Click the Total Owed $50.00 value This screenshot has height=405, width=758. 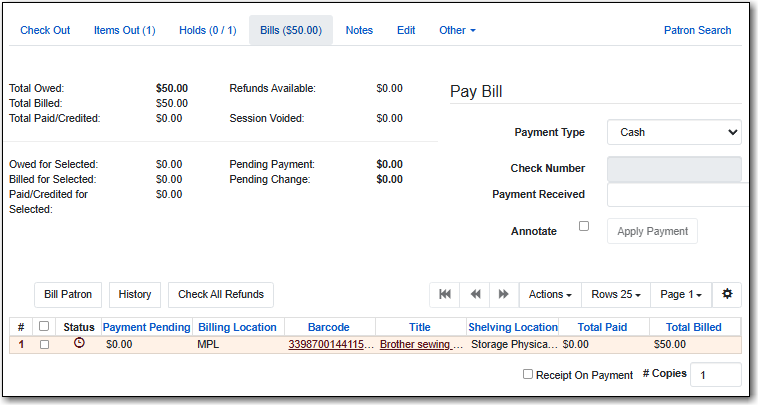[x=172, y=88]
